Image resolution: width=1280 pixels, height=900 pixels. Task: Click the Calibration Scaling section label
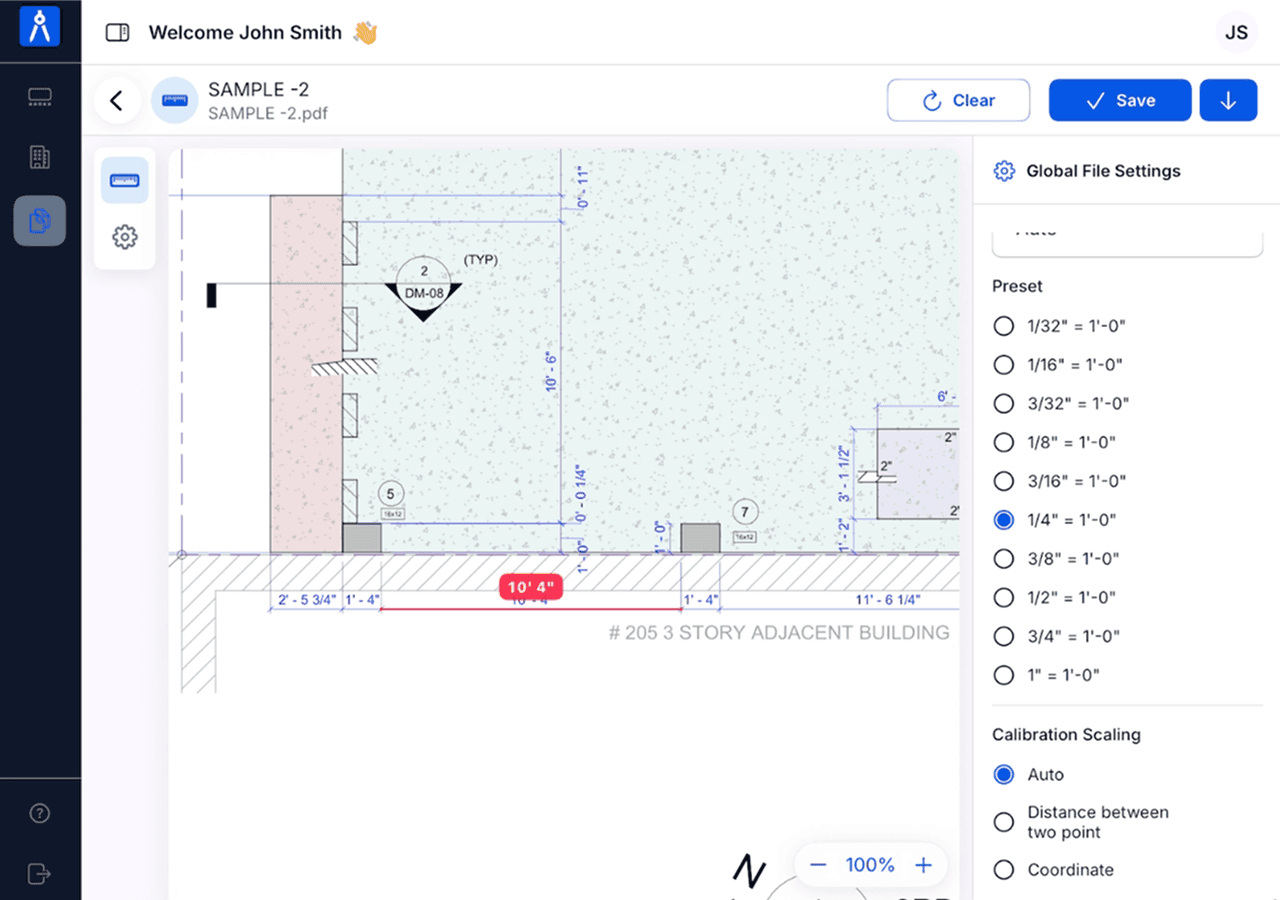tap(1066, 735)
